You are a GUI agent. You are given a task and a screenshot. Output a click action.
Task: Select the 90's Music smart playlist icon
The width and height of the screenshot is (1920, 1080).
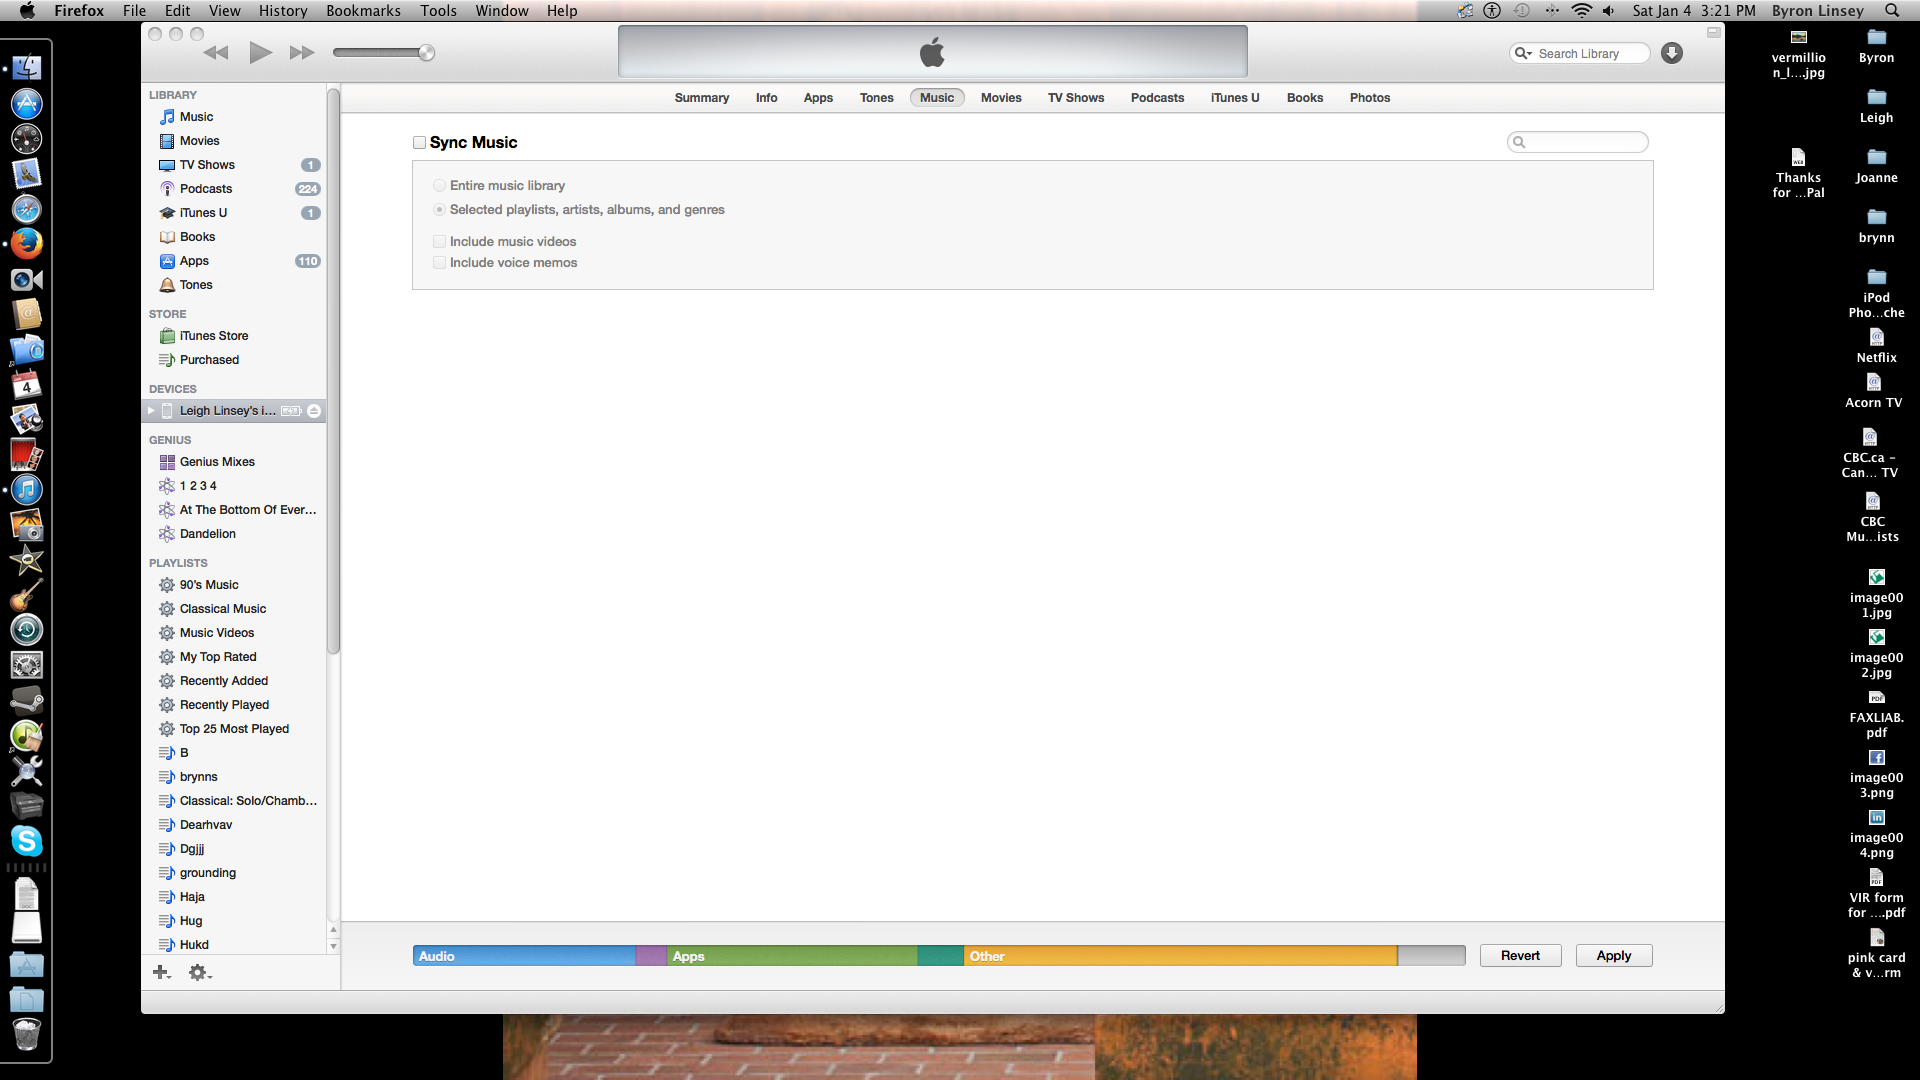click(167, 585)
